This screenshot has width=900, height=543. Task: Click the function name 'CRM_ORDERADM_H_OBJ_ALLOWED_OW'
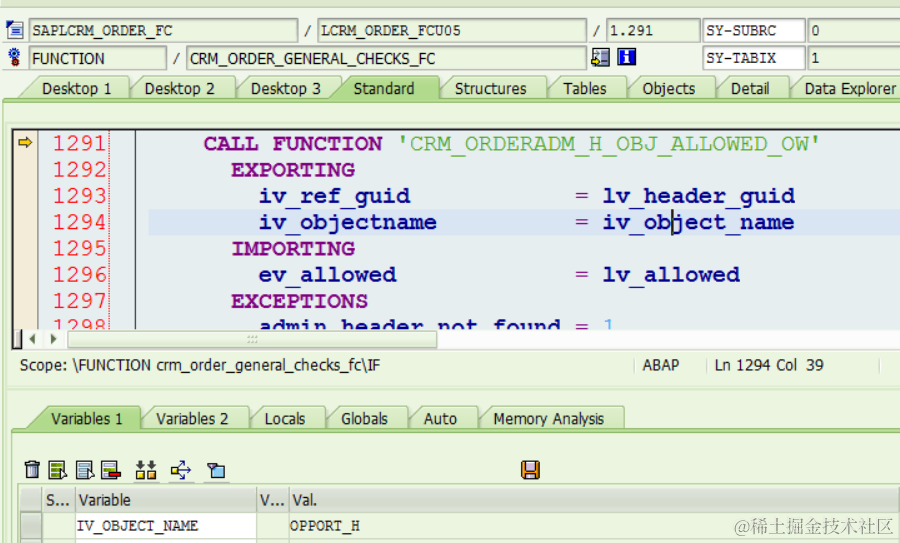(x=609, y=143)
